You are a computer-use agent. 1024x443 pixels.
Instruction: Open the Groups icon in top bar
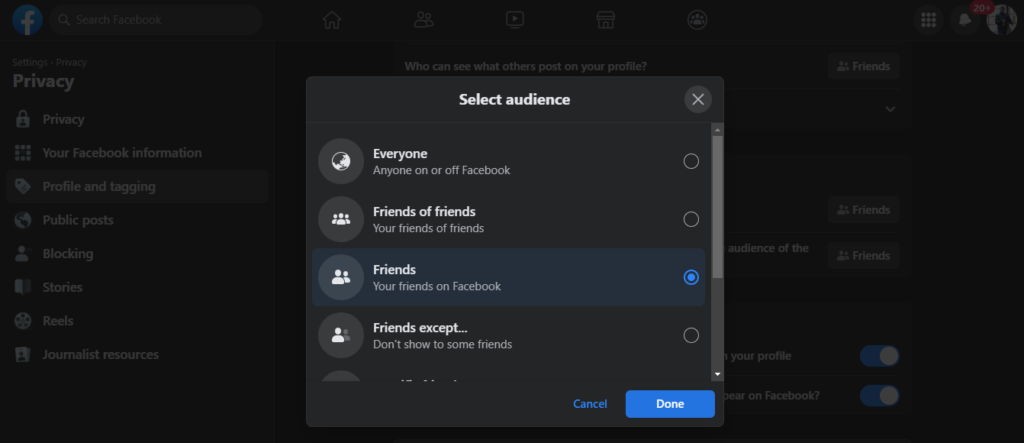(x=697, y=20)
